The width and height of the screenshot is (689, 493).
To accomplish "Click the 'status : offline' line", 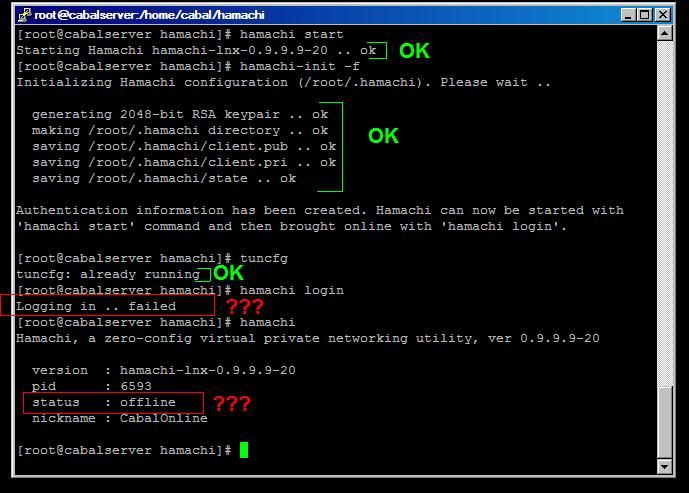I will [x=104, y=402].
